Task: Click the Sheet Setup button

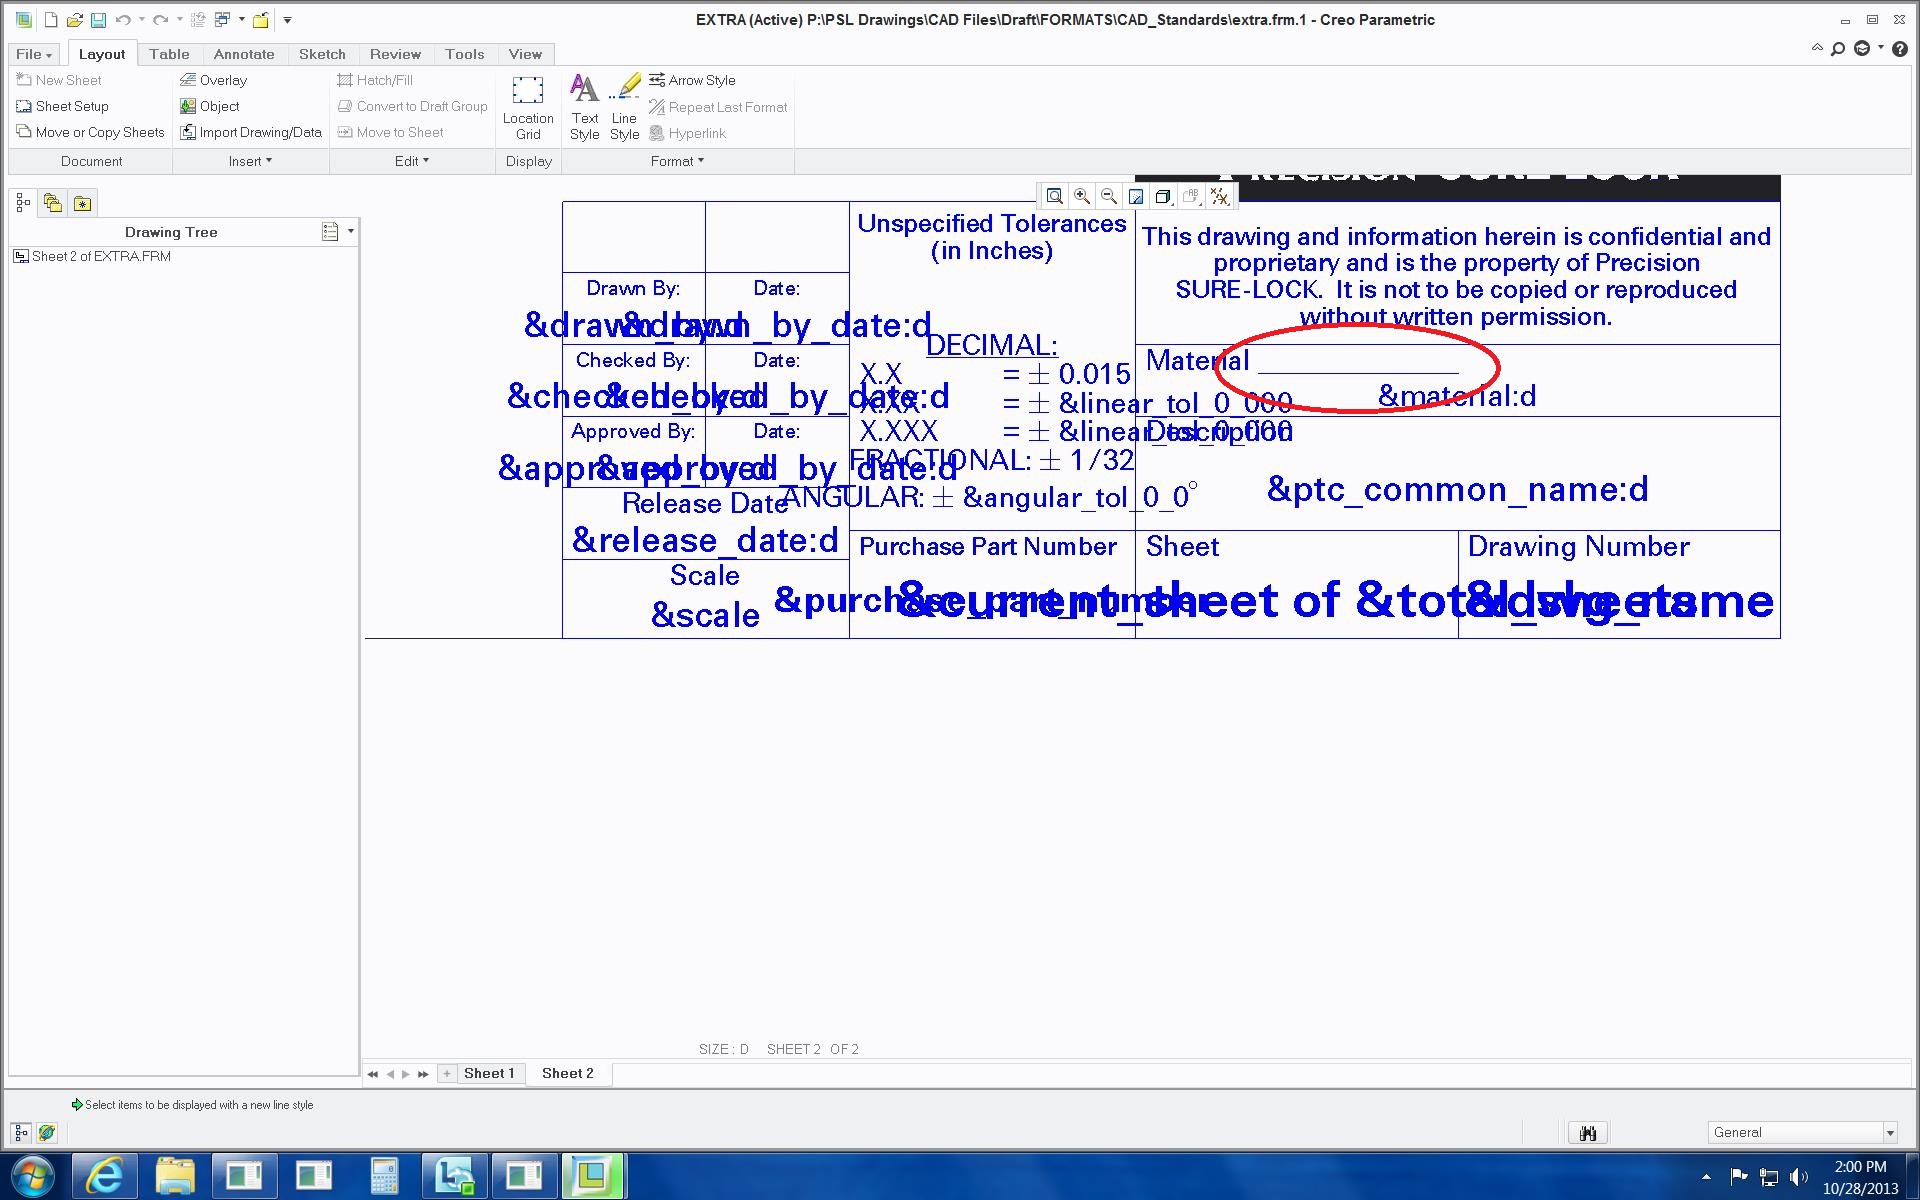Action: click(62, 106)
